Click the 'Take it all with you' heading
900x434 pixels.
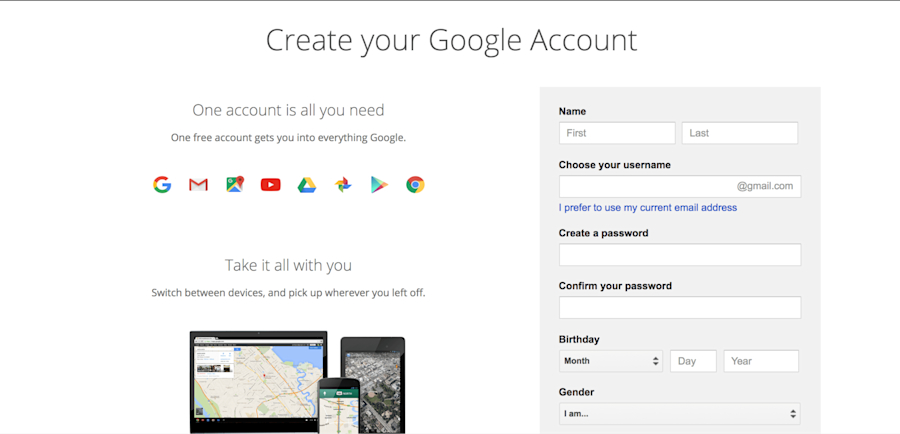288,265
